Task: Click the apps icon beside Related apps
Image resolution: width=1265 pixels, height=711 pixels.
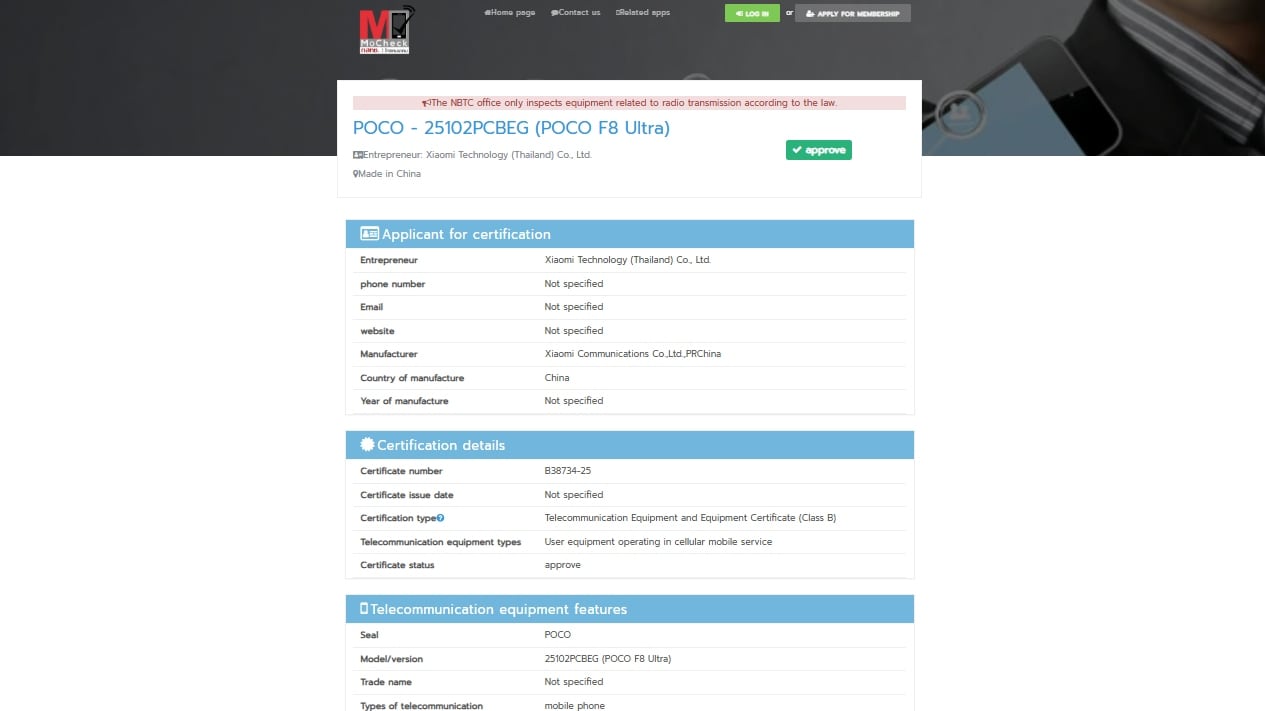Action: click(x=619, y=12)
